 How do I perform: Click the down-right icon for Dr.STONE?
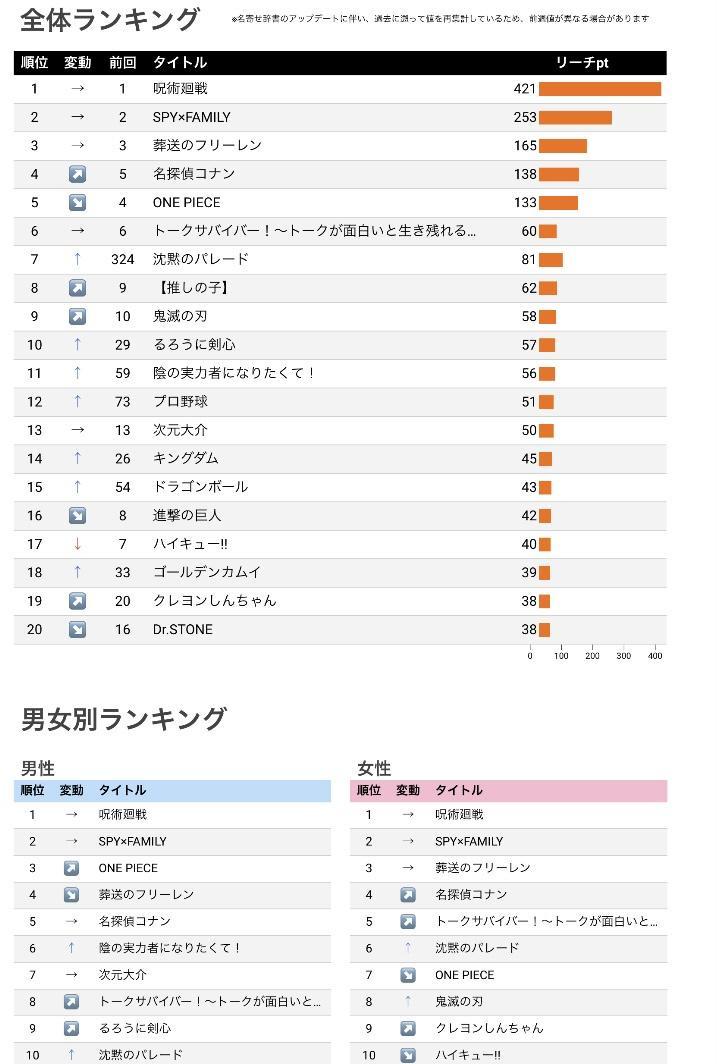pyautogui.click(x=77, y=630)
